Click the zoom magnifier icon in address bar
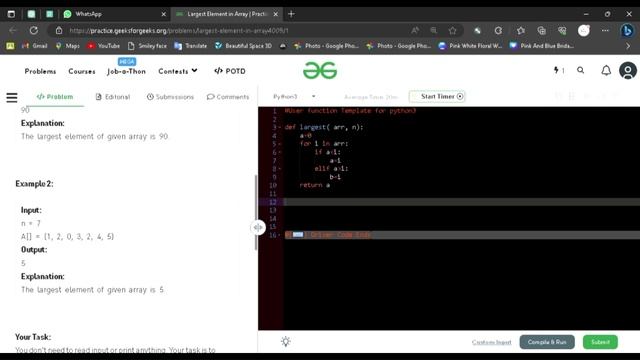The height and width of the screenshot is (360, 640). pos(433,31)
